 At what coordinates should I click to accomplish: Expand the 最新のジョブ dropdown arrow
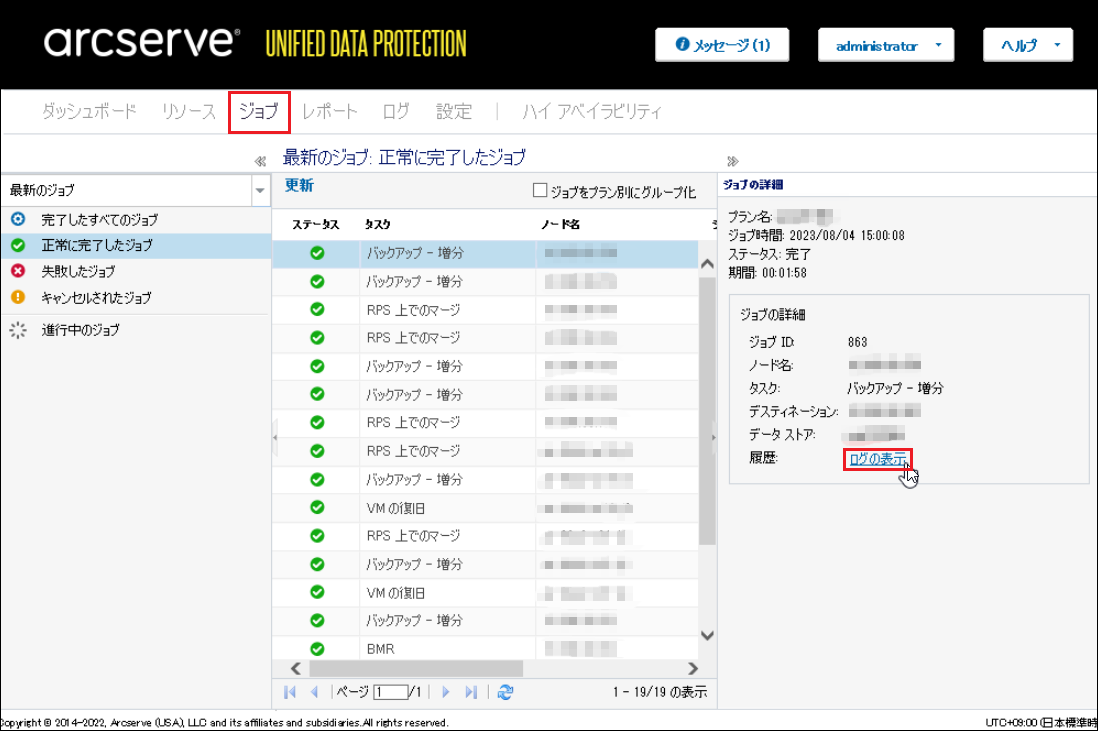(260, 190)
